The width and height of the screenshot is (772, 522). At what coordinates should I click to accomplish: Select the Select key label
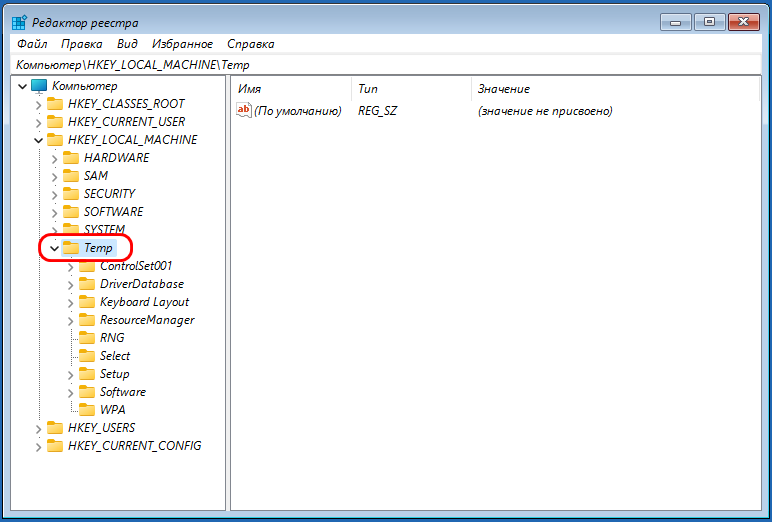point(115,356)
